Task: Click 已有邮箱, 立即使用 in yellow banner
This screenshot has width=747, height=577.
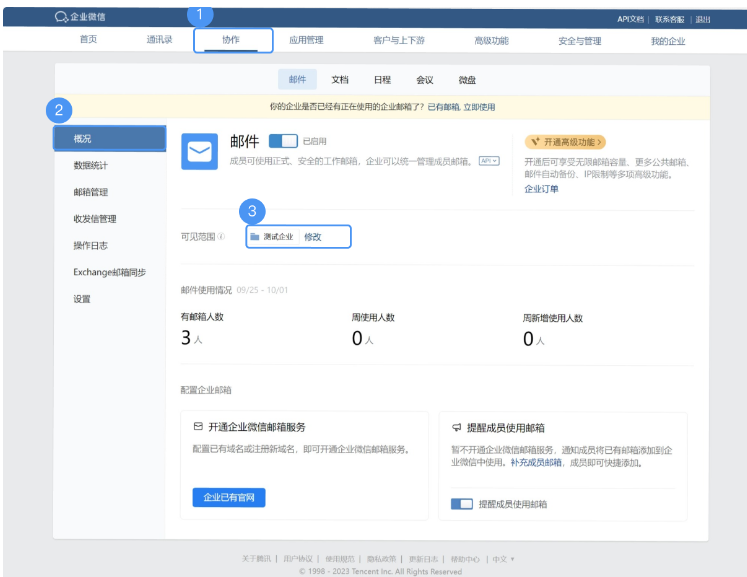Action: tap(461, 107)
